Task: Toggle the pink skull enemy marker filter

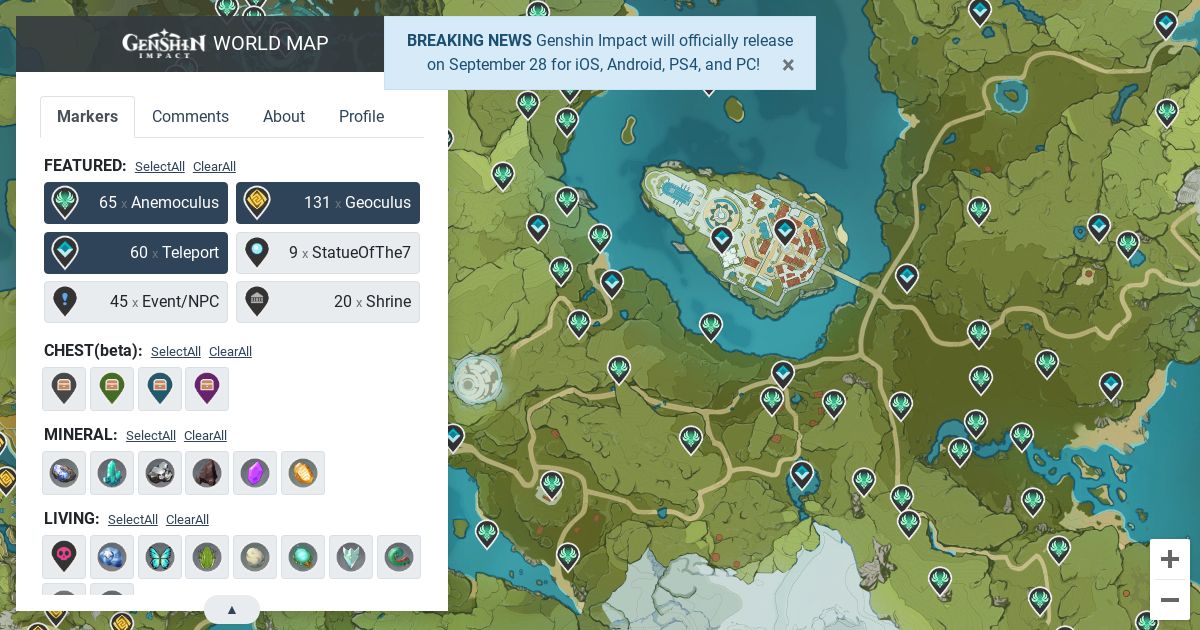Action: pyautogui.click(x=64, y=557)
